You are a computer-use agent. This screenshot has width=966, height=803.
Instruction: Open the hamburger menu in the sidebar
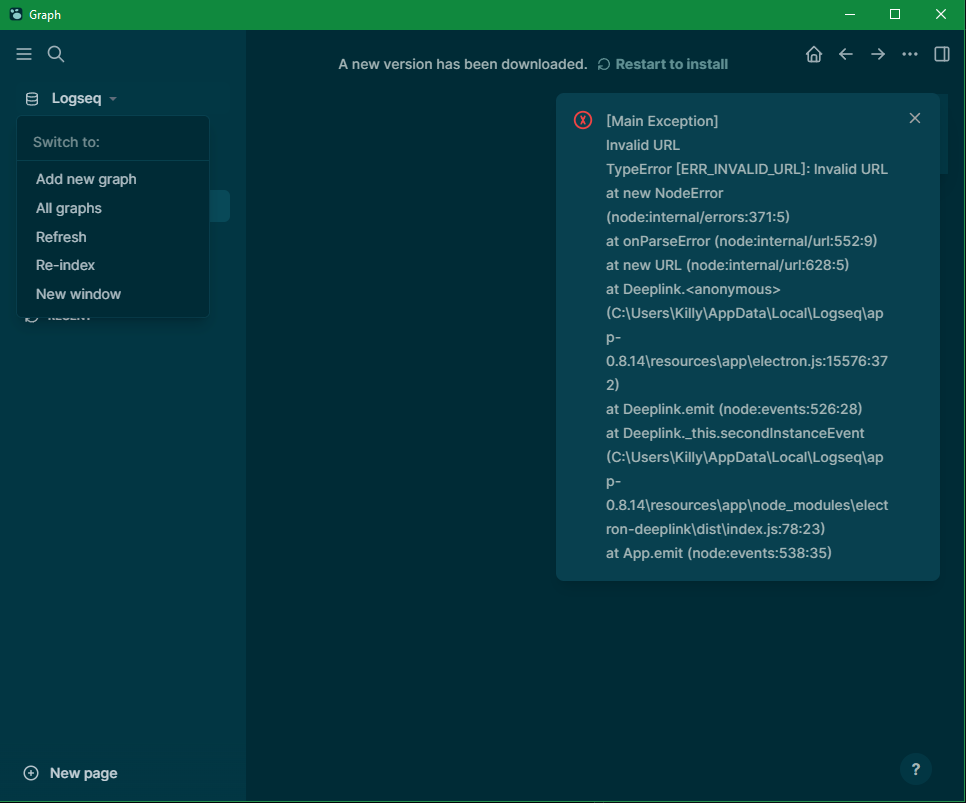click(x=24, y=54)
